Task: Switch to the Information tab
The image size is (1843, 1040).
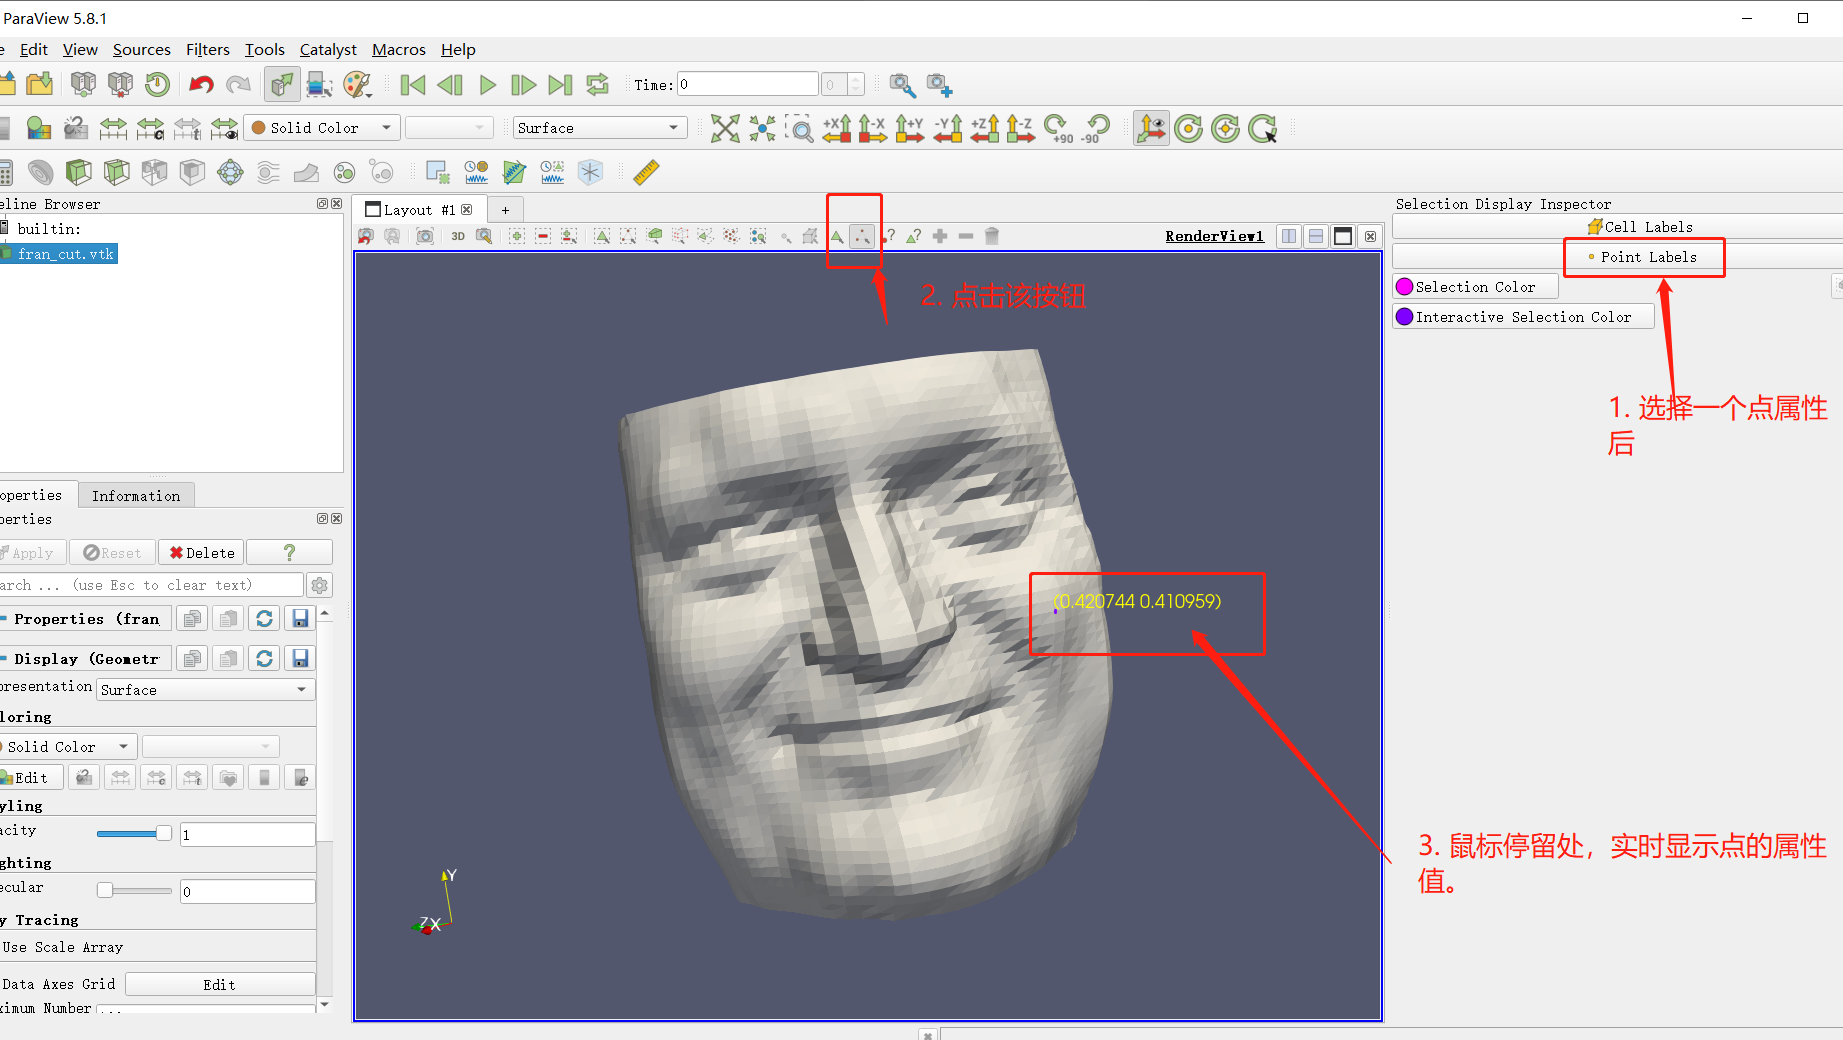Action: click(136, 495)
